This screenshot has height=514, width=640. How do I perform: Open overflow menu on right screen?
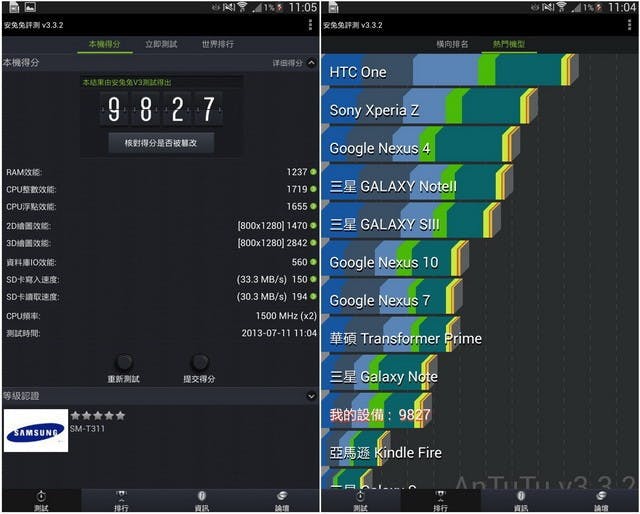click(630, 24)
